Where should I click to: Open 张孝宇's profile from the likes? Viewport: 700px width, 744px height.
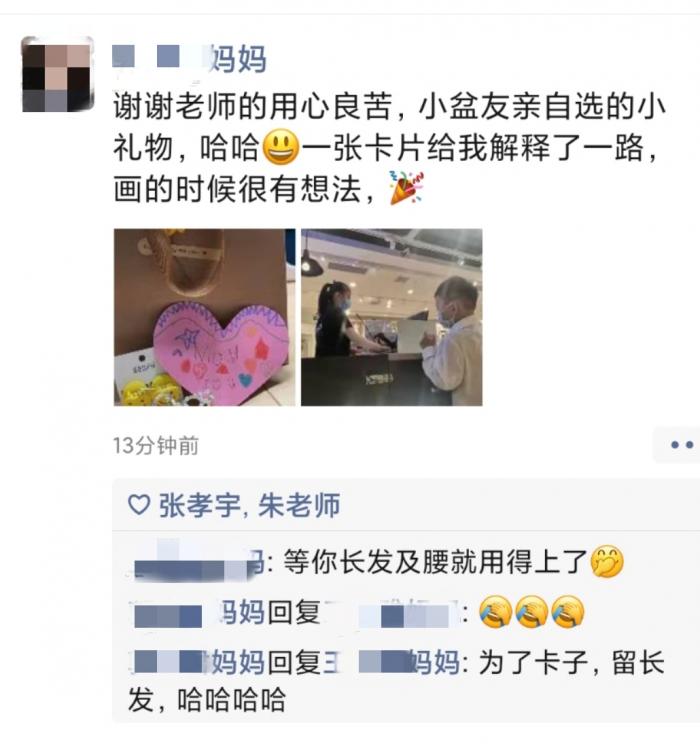point(199,505)
